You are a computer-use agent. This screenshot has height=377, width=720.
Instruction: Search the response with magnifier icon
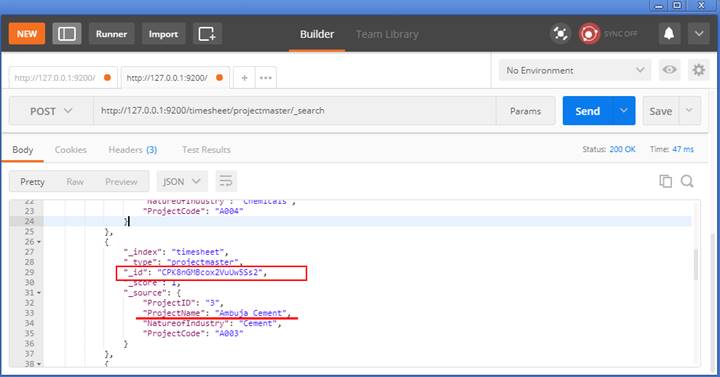687,181
